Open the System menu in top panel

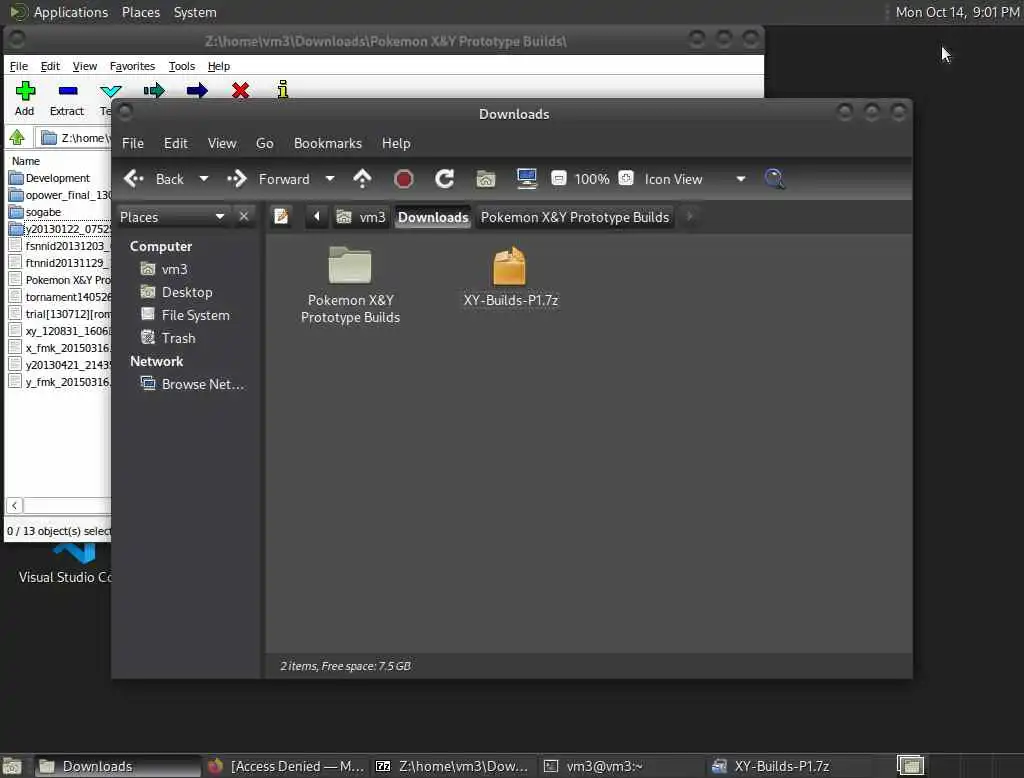click(x=195, y=12)
